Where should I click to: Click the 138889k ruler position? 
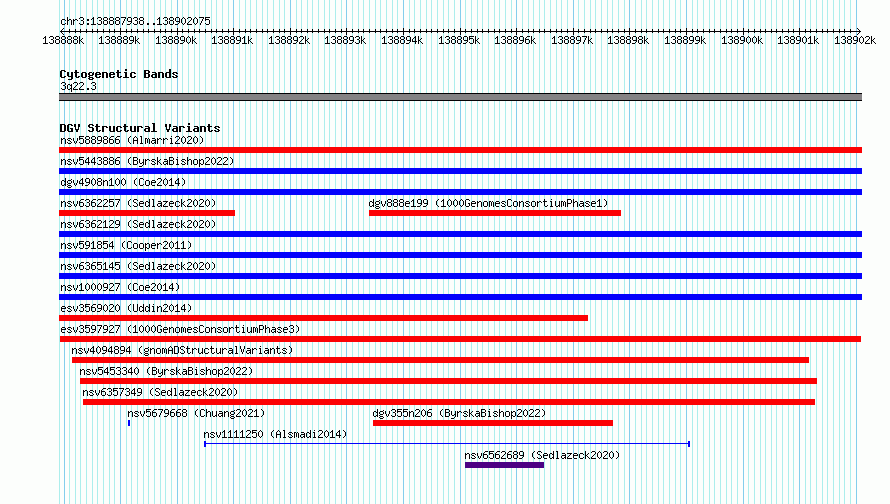click(119, 40)
